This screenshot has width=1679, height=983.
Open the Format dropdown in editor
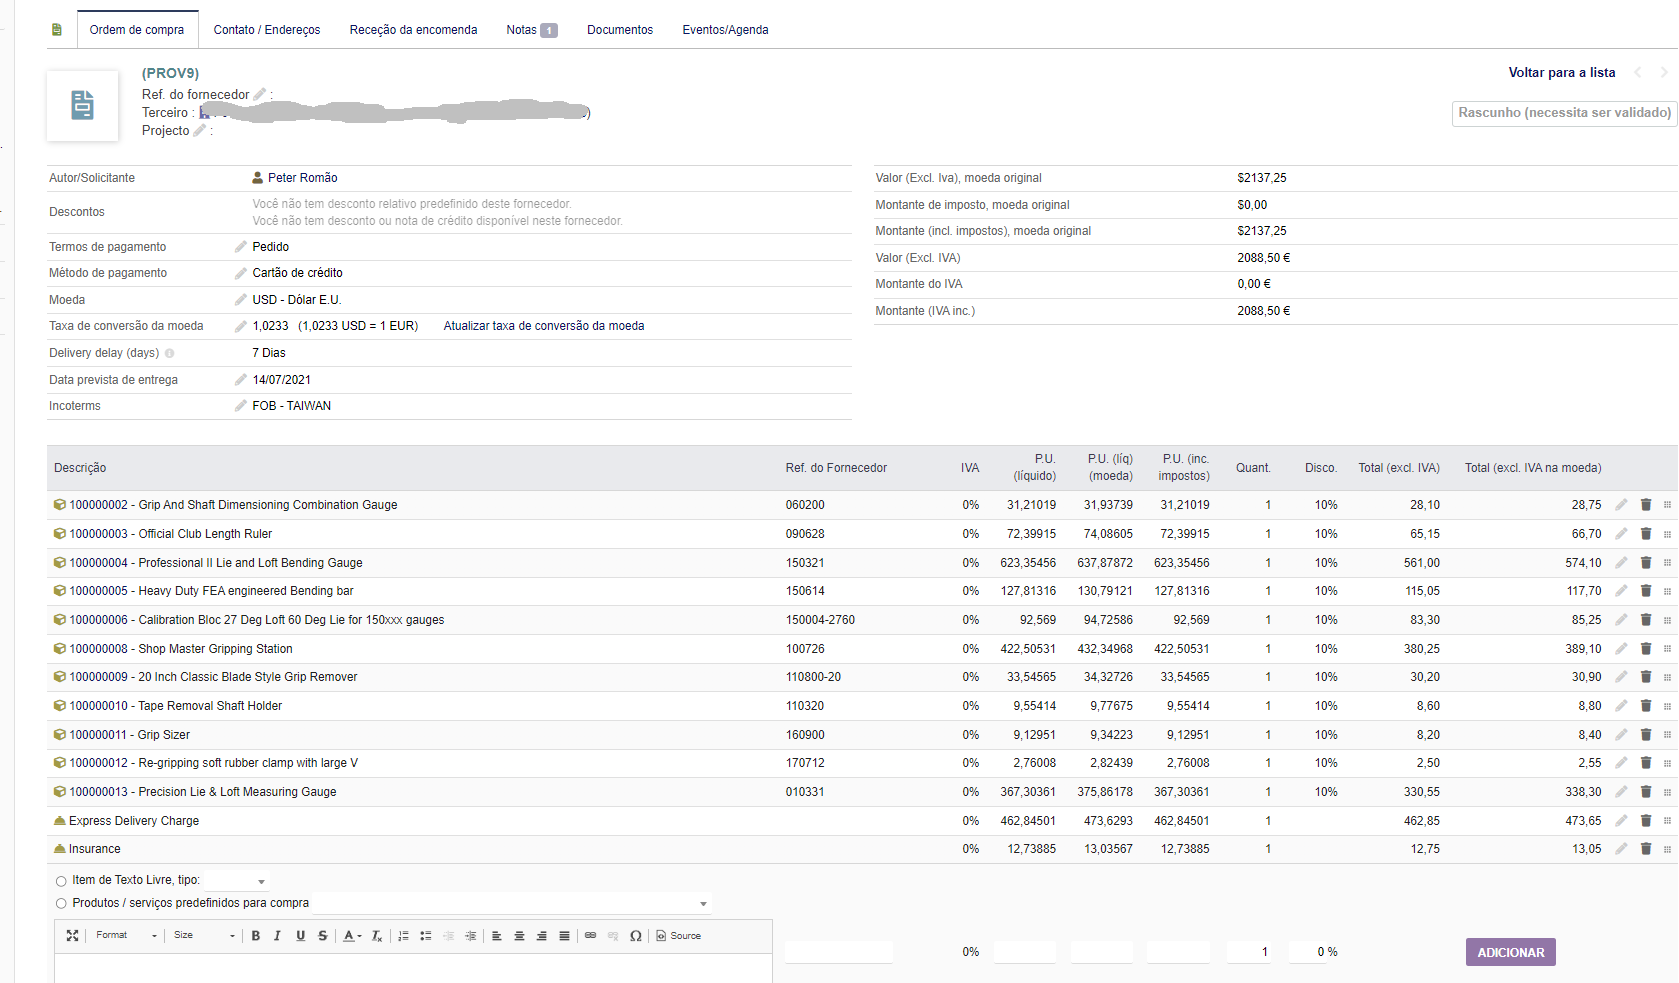pyautogui.click(x=126, y=936)
